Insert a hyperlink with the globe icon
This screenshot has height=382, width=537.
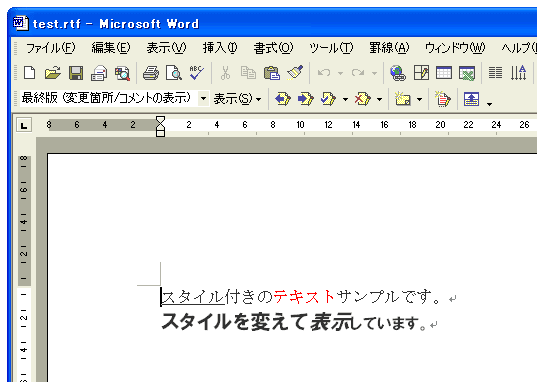point(398,73)
